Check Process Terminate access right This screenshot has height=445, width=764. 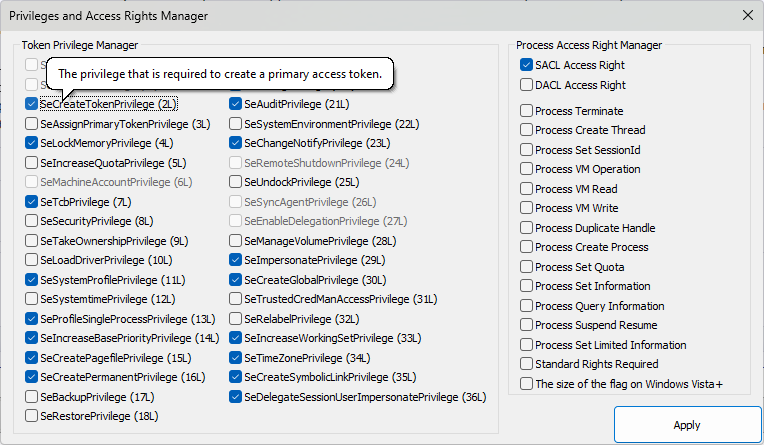coord(527,111)
